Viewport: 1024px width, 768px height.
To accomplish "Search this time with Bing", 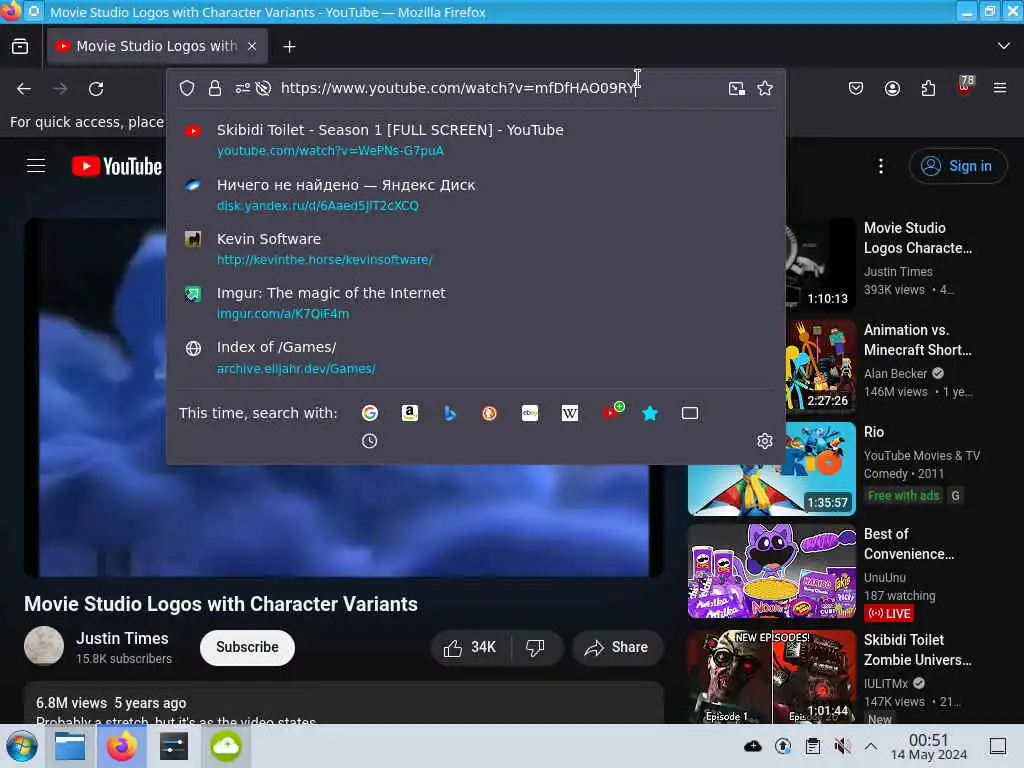I will click(x=449, y=413).
